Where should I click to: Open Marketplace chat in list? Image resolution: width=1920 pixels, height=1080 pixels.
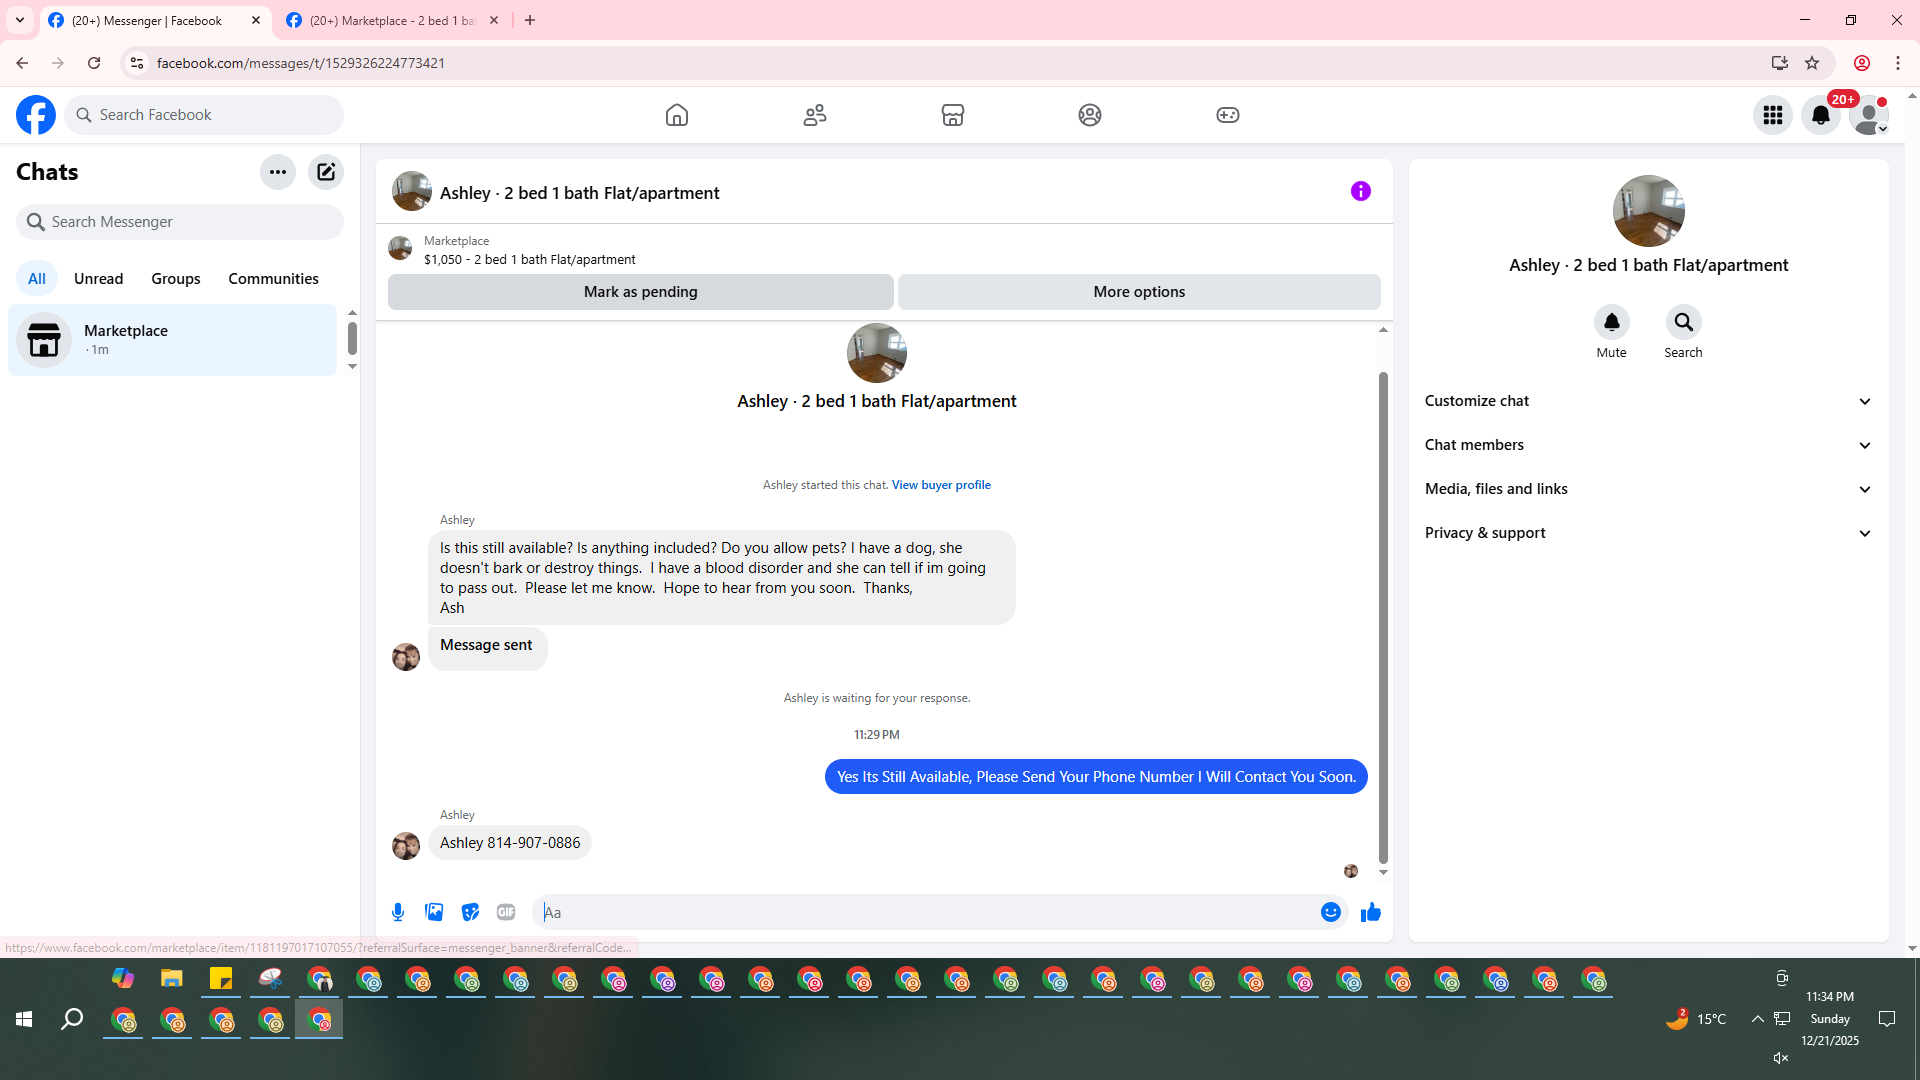(173, 340)
